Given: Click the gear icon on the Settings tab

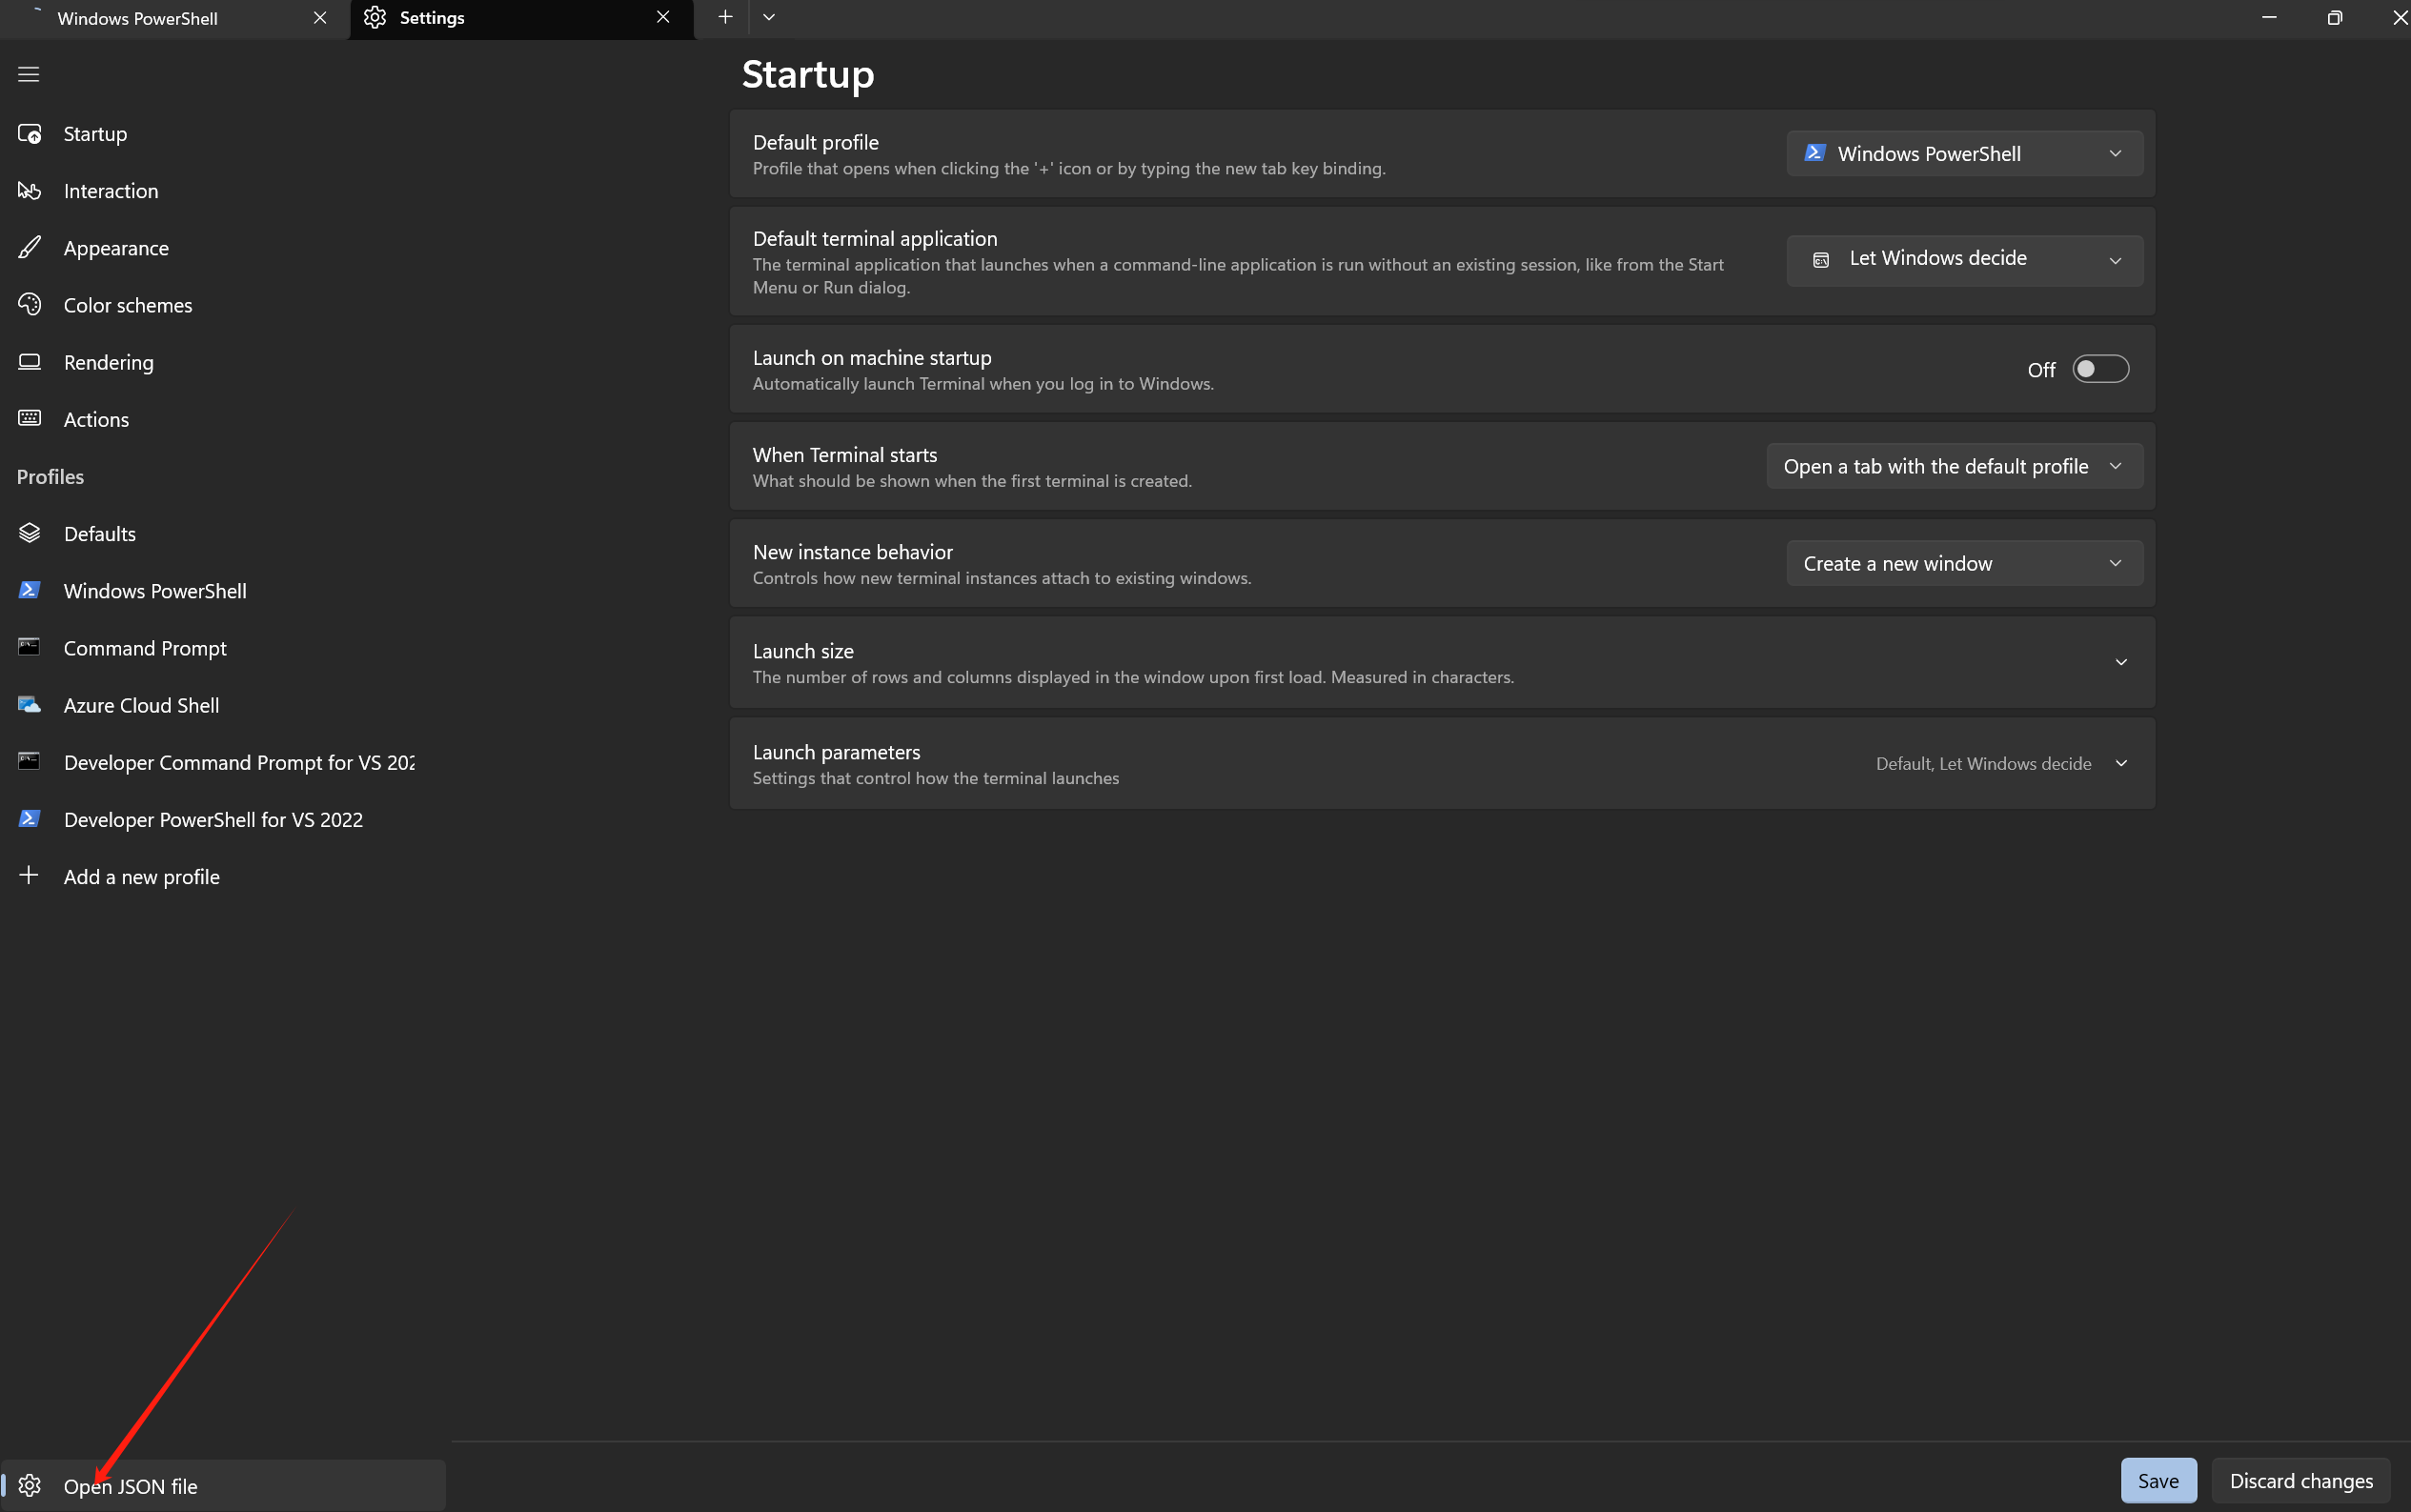Looking at the screenshot, I should point(375,17).
